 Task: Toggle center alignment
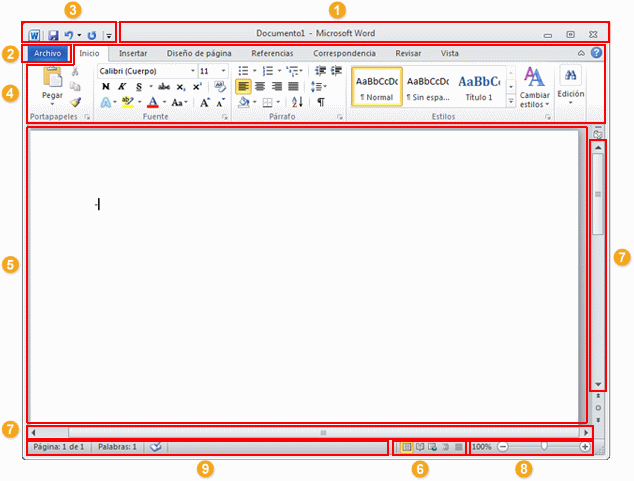(260, 86)
